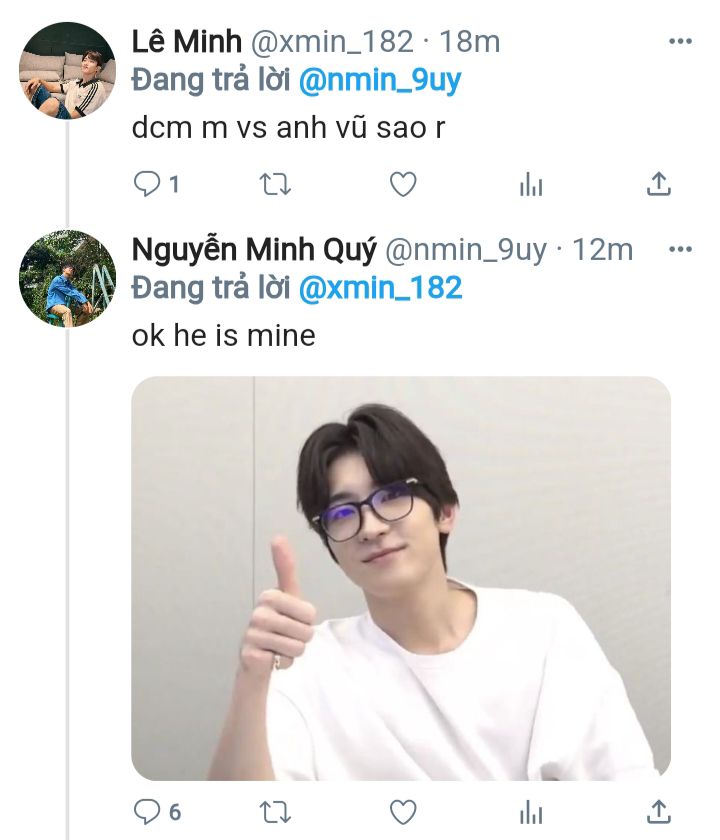Like Nguyễn Minh Quý's tweet
Viewport: 720px width, 840px height.
(x=403, y=809)
